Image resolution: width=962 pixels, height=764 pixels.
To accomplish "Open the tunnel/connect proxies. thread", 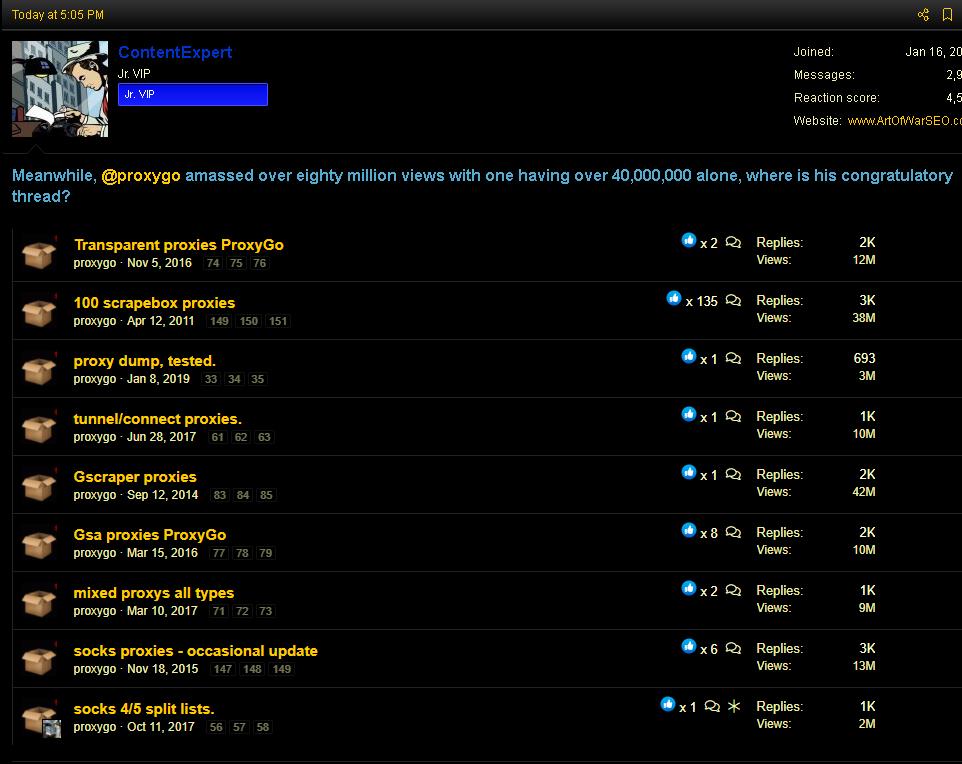I will (158, 419).
